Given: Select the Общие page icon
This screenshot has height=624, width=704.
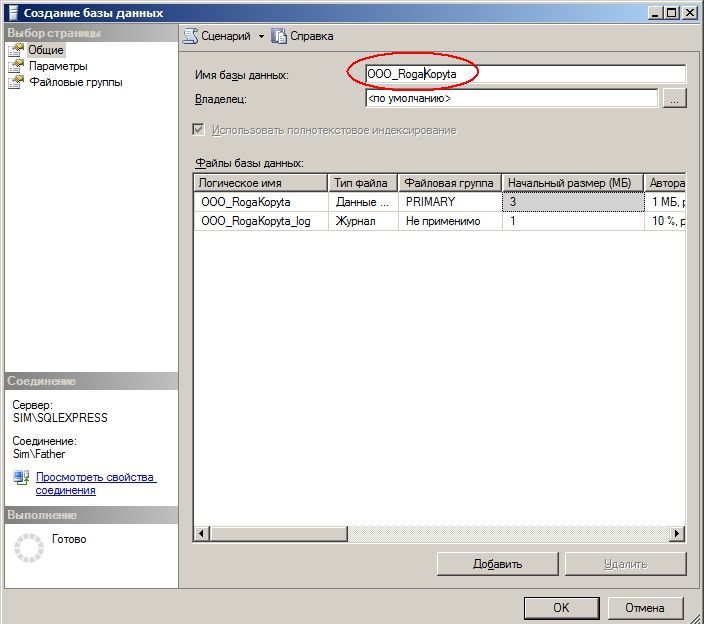Looking at the screenshot, I should (16, 50).
